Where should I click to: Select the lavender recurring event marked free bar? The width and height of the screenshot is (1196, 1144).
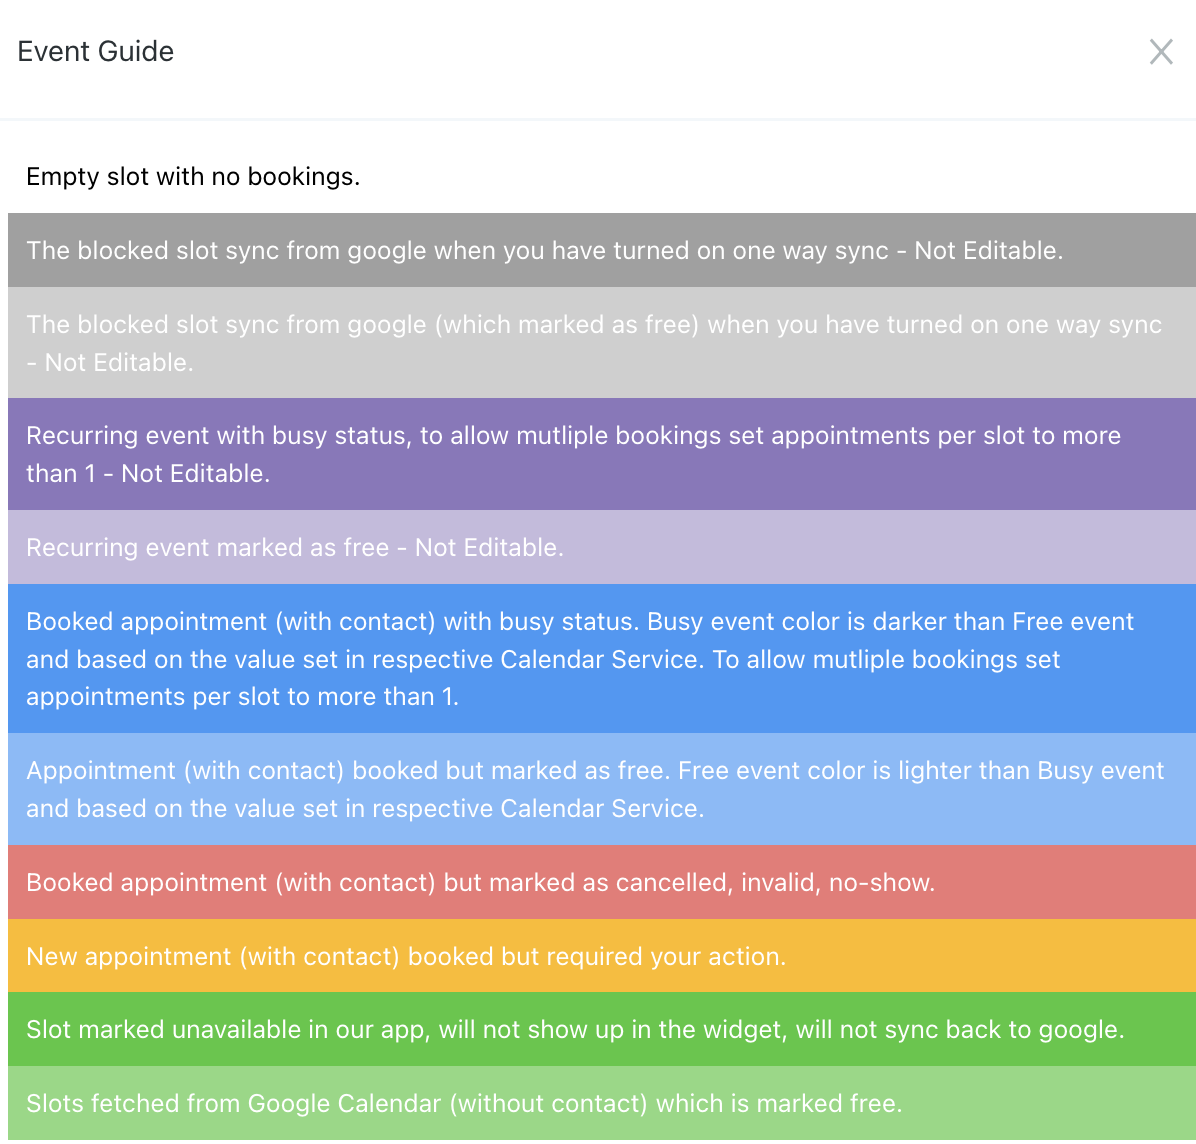pos(602,547)
